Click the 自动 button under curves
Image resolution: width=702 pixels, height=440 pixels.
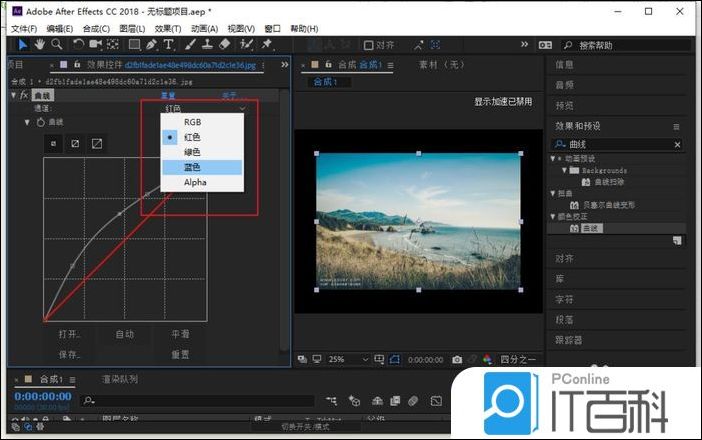[x=124, y=334]
